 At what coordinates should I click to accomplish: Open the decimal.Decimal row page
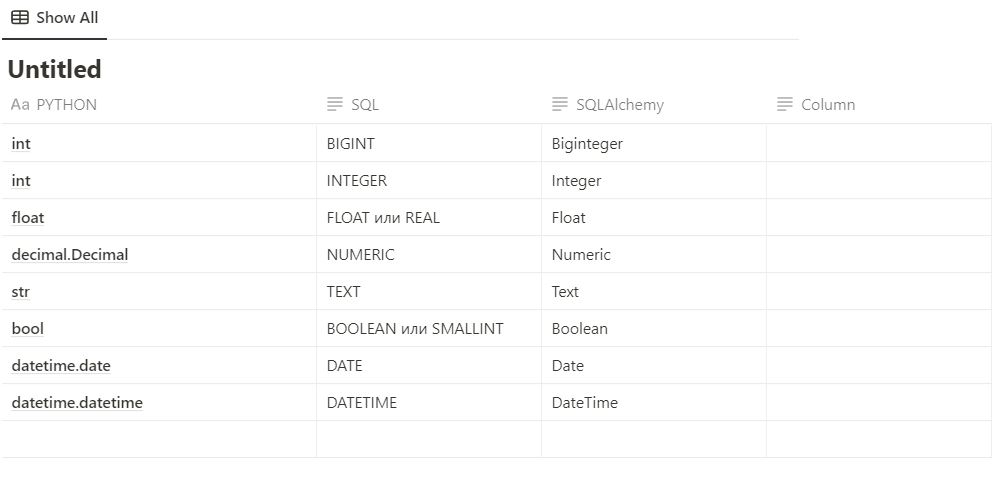click(70, 255)
